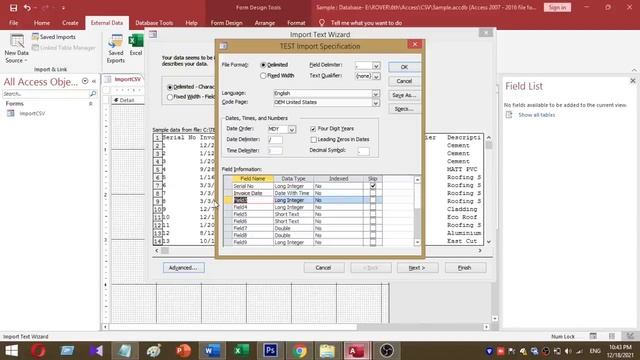Click Show all tables link
Viewport: 640px width, 360px height.
point(536,115)
